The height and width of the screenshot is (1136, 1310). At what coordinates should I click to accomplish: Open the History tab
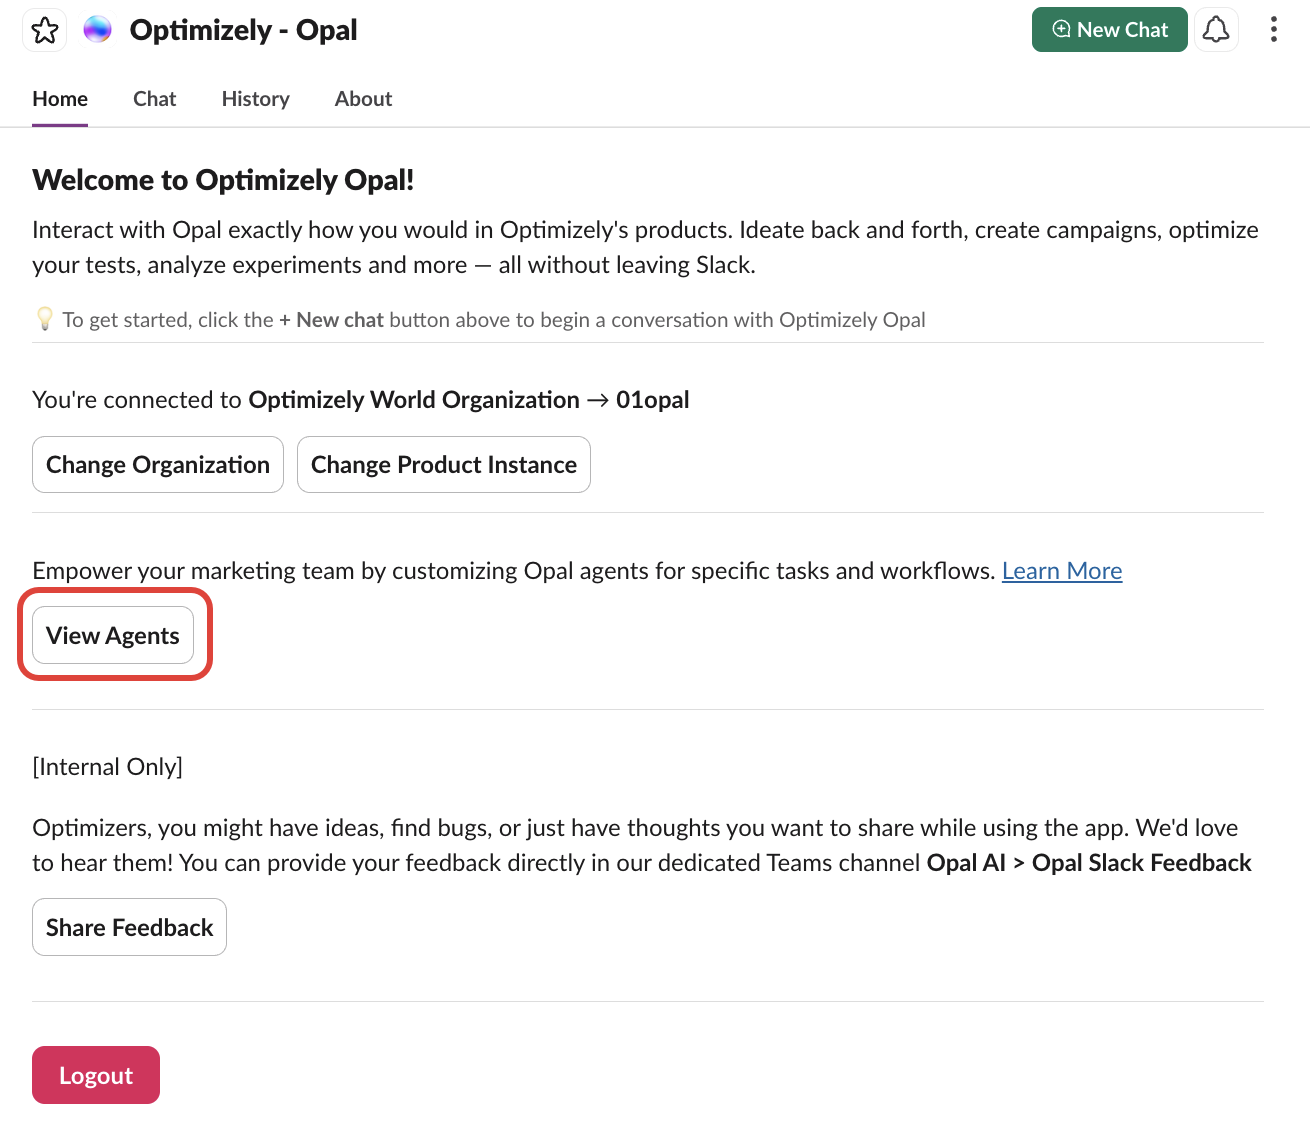click(x=255, y=99)
